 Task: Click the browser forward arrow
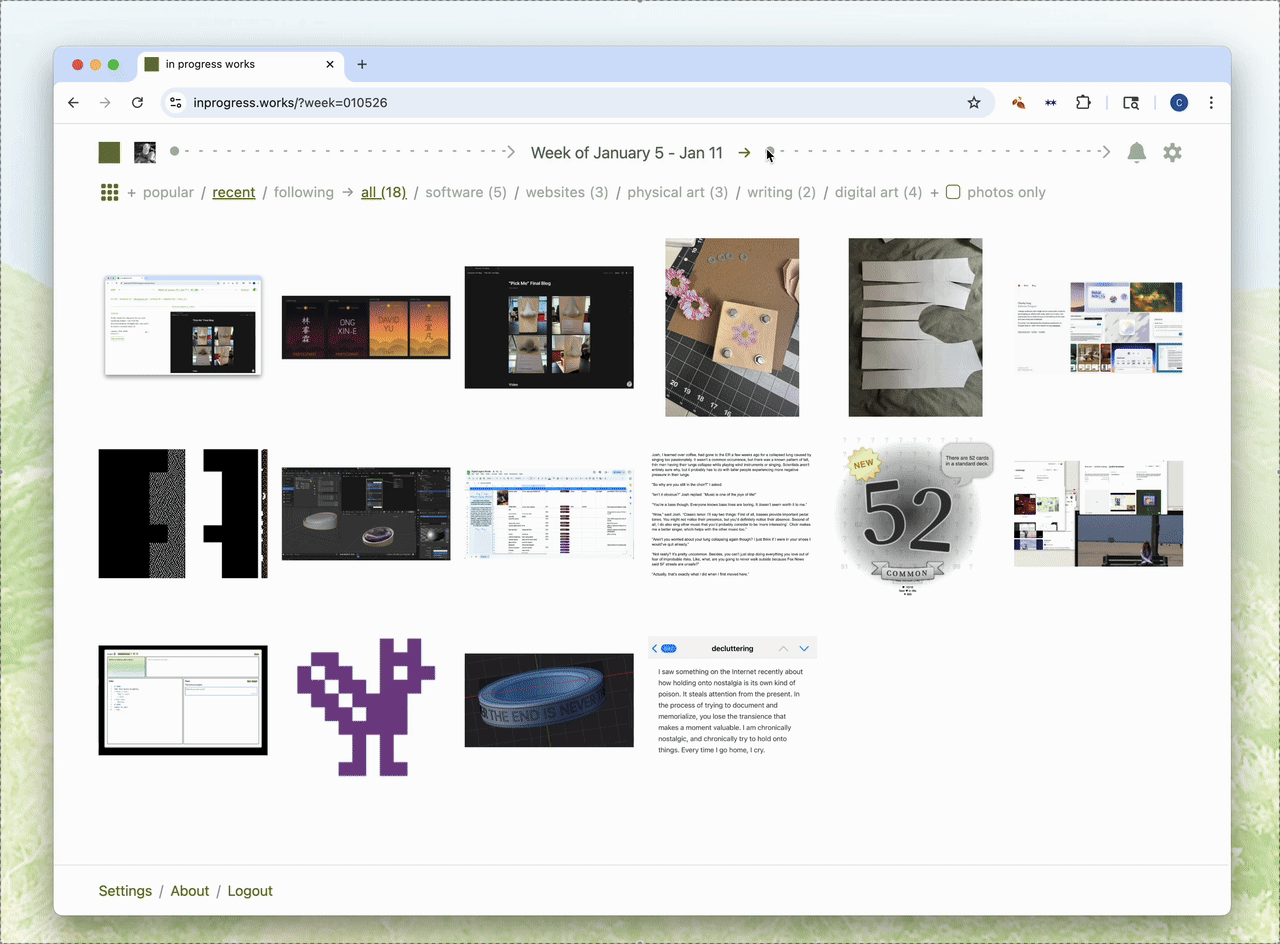(105, 103)
